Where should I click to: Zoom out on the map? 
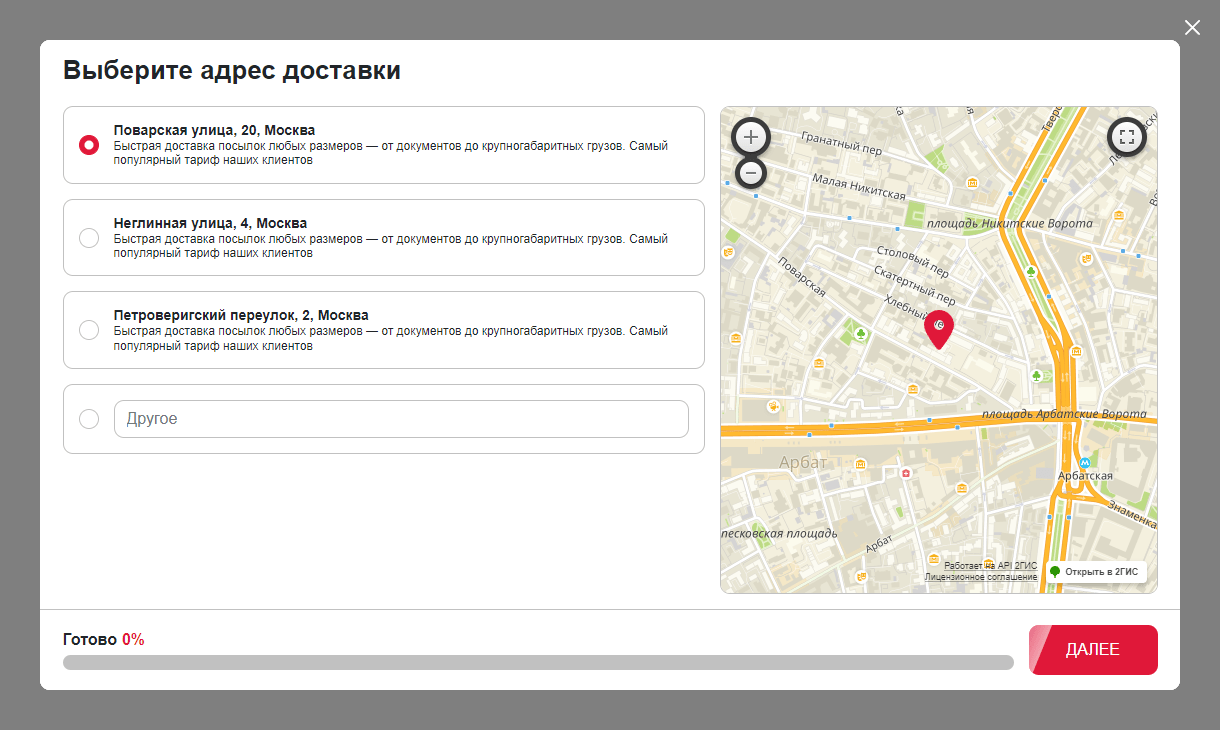[x=751, y=173]
